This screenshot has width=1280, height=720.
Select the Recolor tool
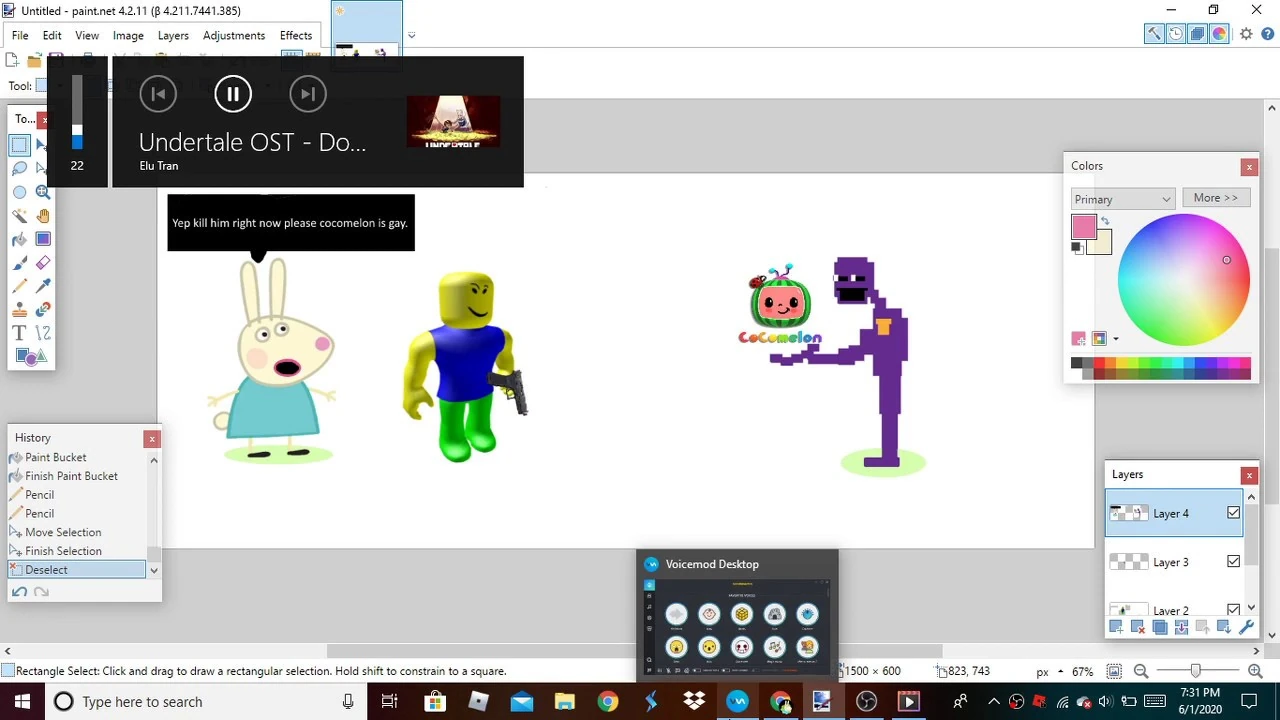pos(43,310)
